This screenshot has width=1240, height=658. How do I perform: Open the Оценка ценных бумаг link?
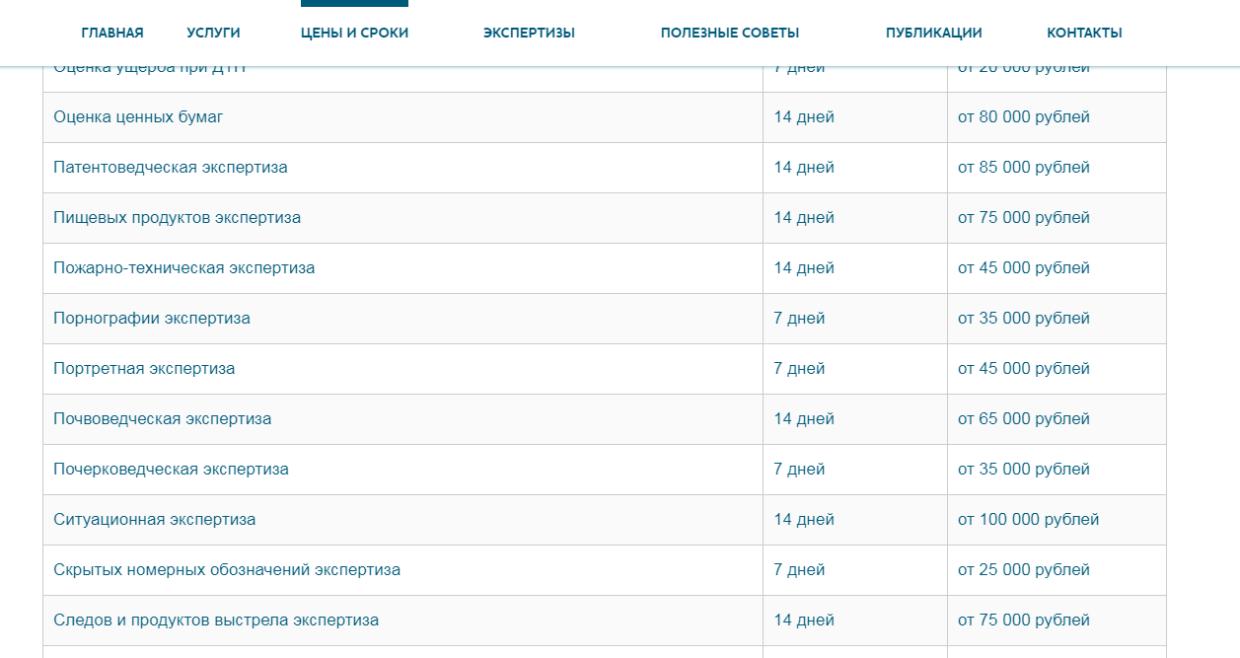click(x=138, y=117)
